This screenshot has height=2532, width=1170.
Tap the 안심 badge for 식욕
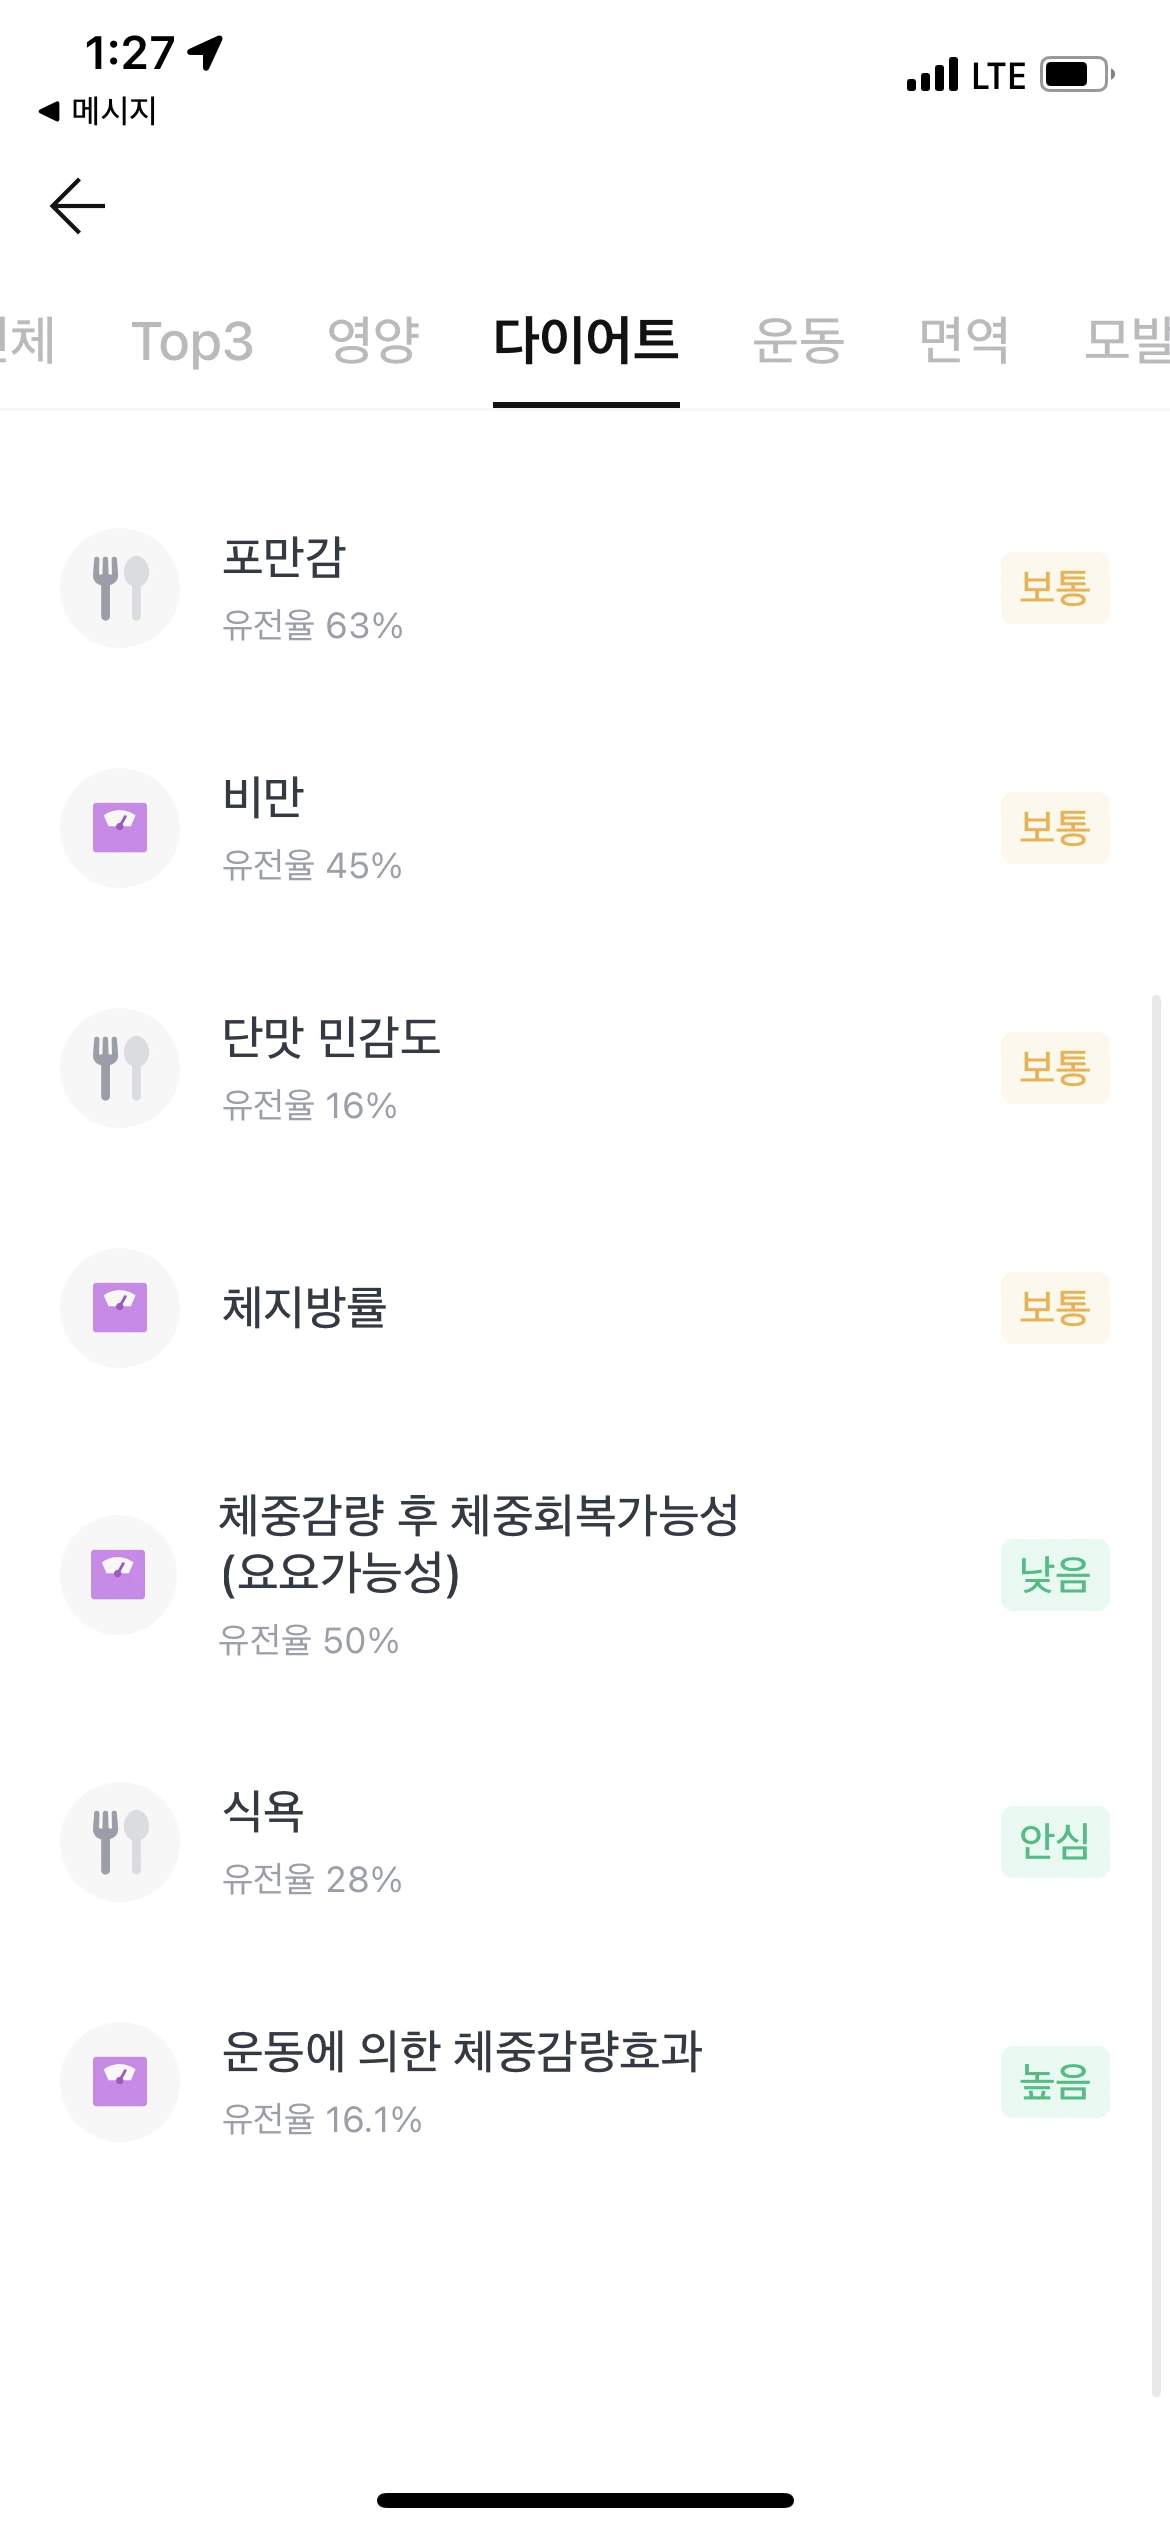[1055, 1842]
